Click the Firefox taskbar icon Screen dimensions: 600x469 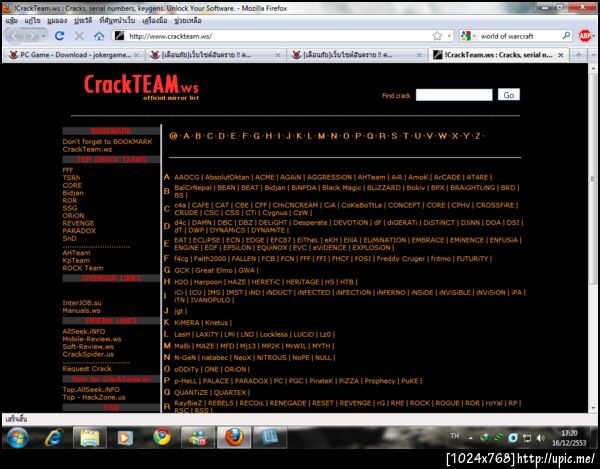pyautogui.click(x=234, y=438)
